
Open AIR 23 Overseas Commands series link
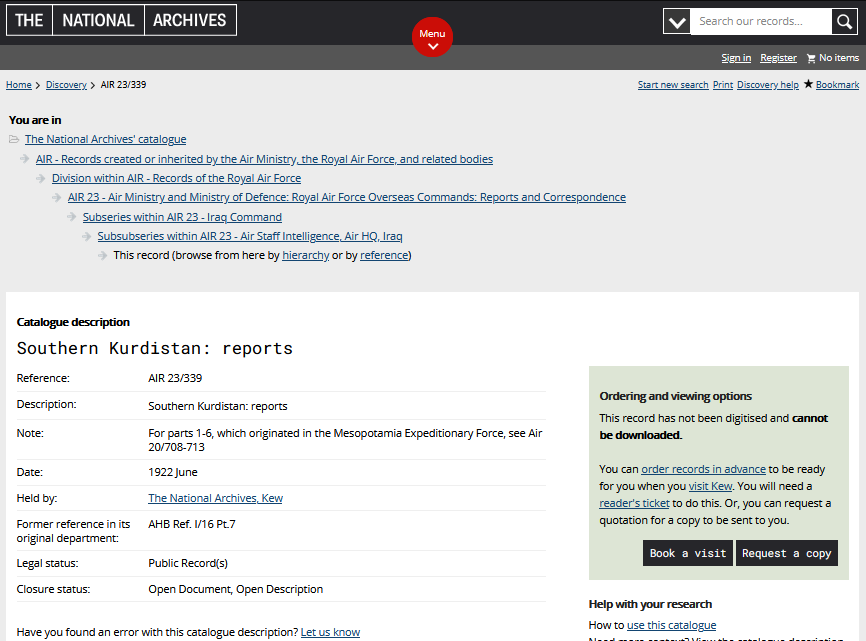click(x=347, y=197)
